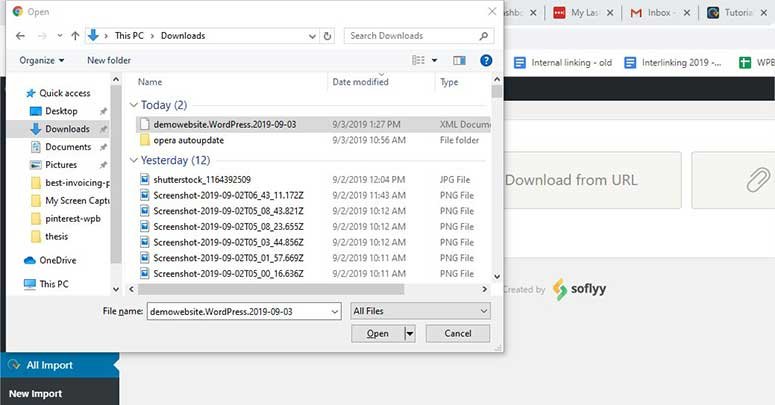775x405 pixels.
Task: Toggle the preview pane icon
Action: coord(459,60)
